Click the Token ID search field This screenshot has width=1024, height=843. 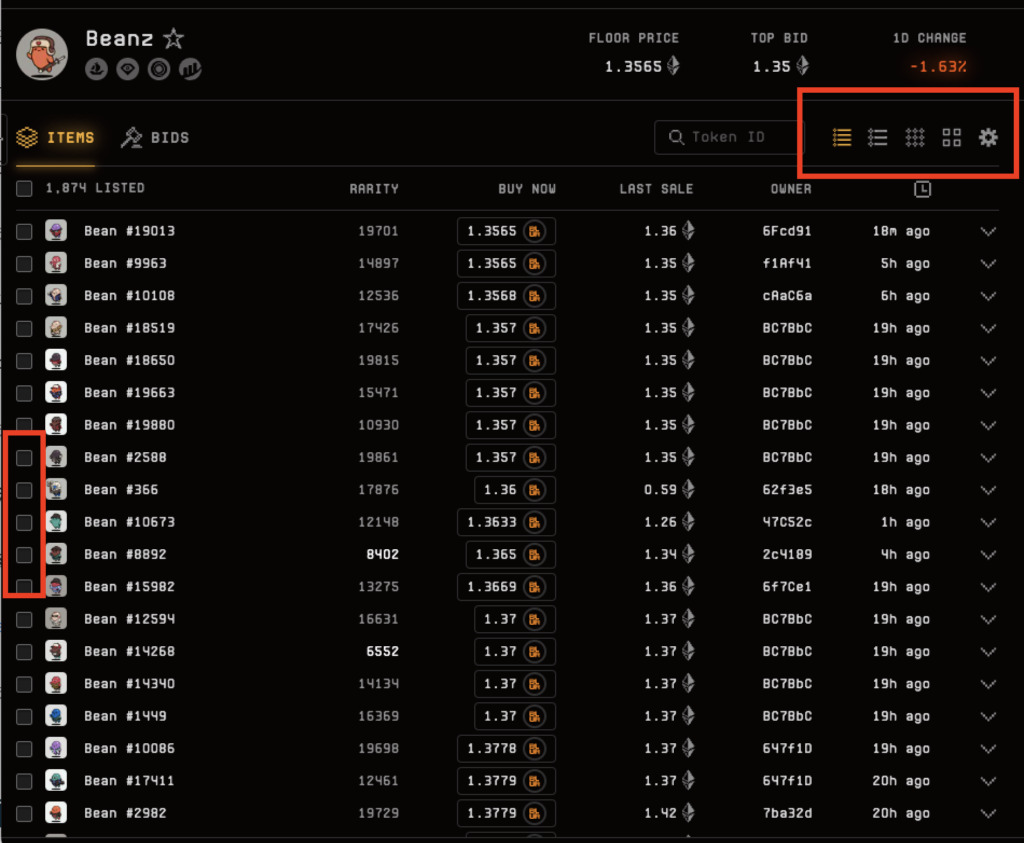[729, 137]
